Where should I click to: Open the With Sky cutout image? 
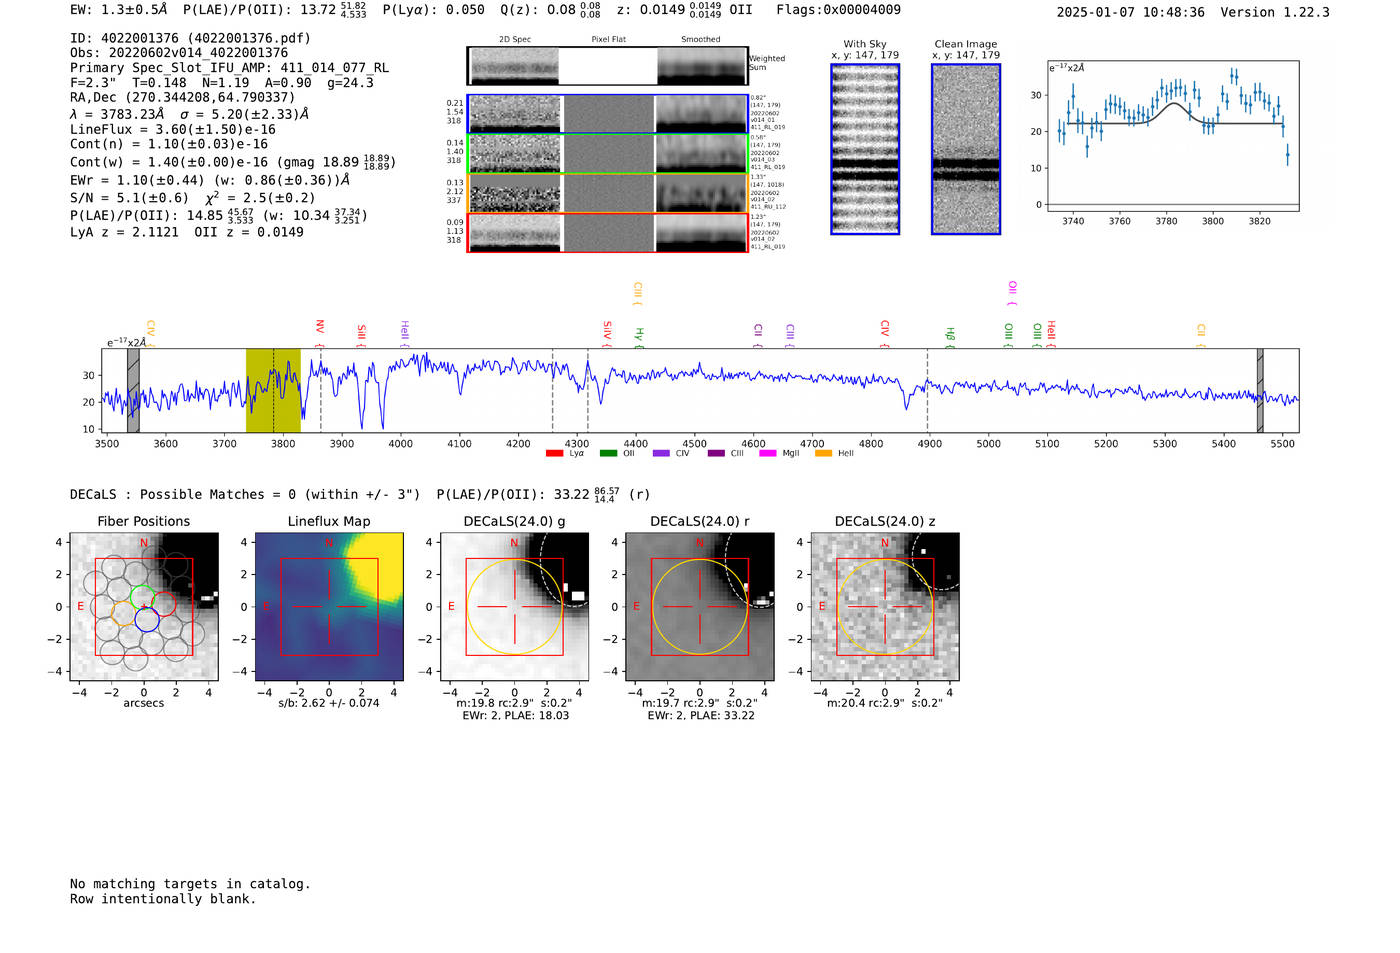tap(865, 149)
